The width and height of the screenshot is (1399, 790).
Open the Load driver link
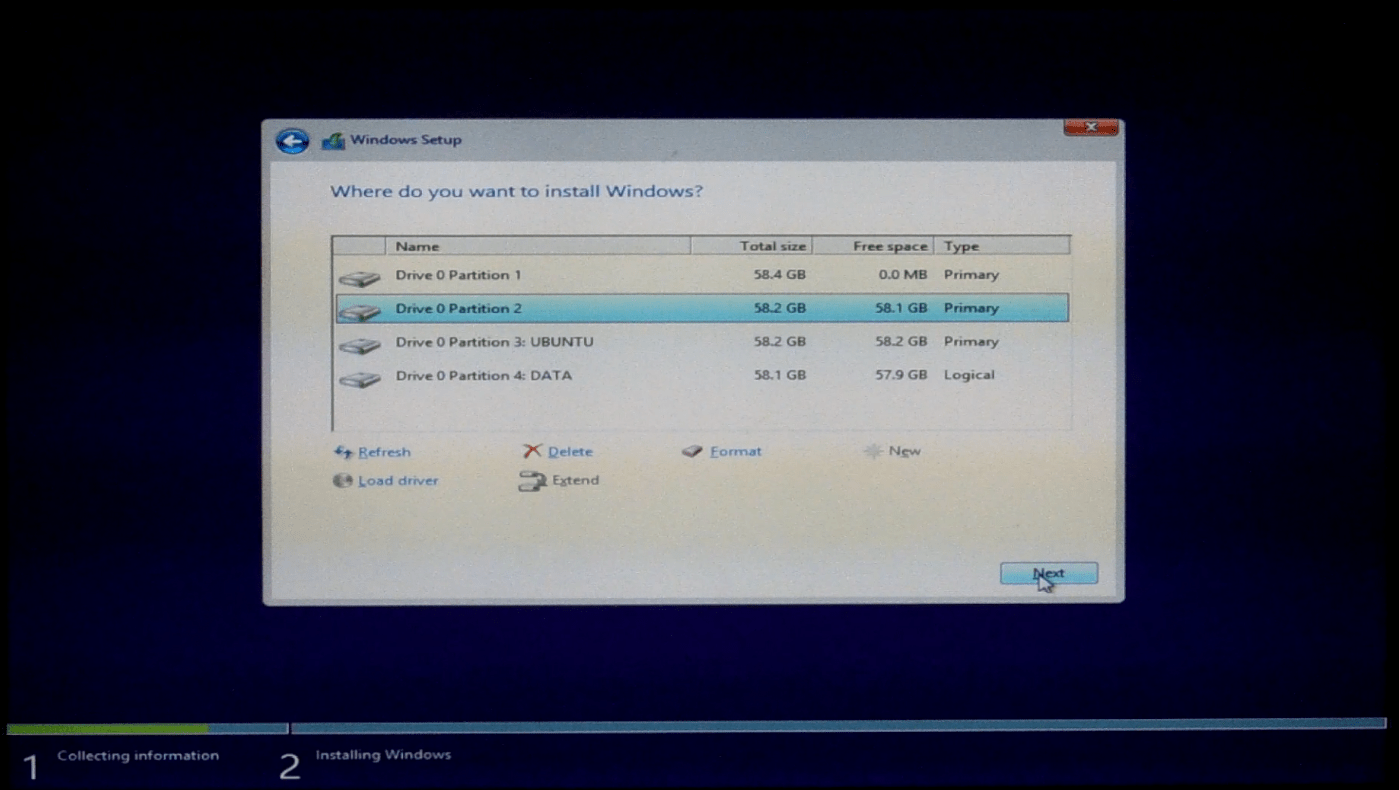click(x=398, y=481)
